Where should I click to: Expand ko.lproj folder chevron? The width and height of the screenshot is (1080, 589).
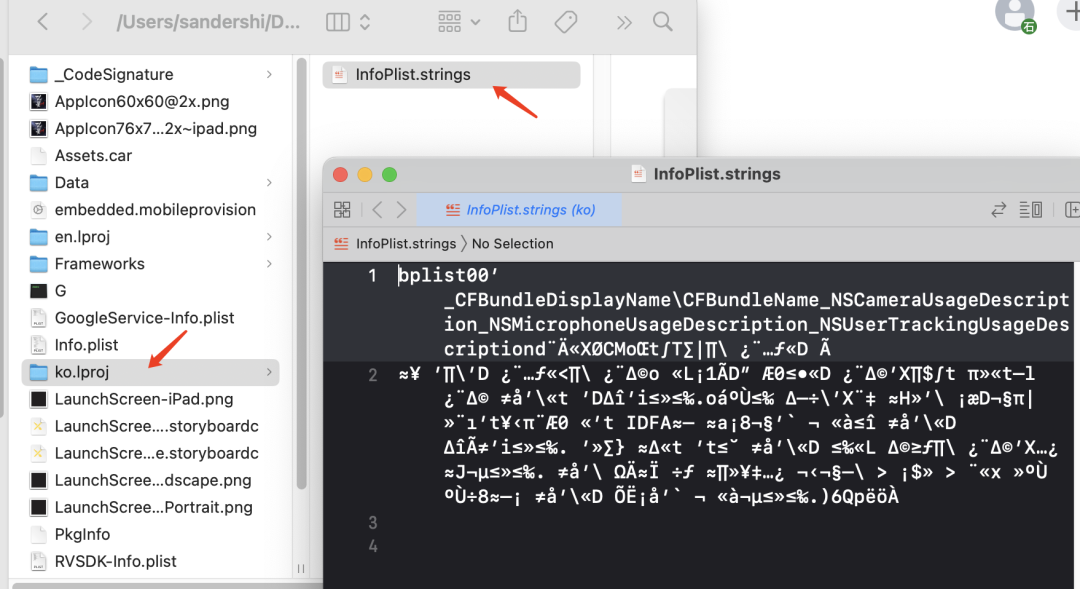coord(269,372)
